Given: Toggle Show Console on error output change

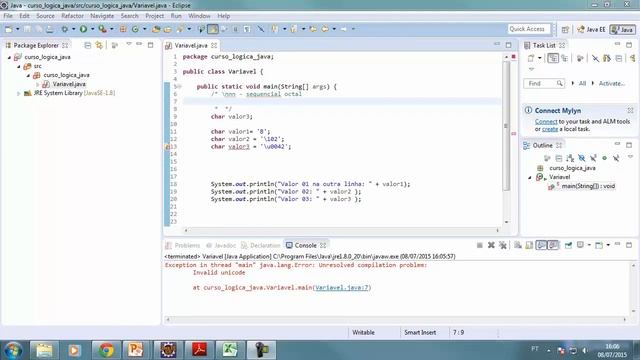Looking at the screenshot, I should 553,245.
